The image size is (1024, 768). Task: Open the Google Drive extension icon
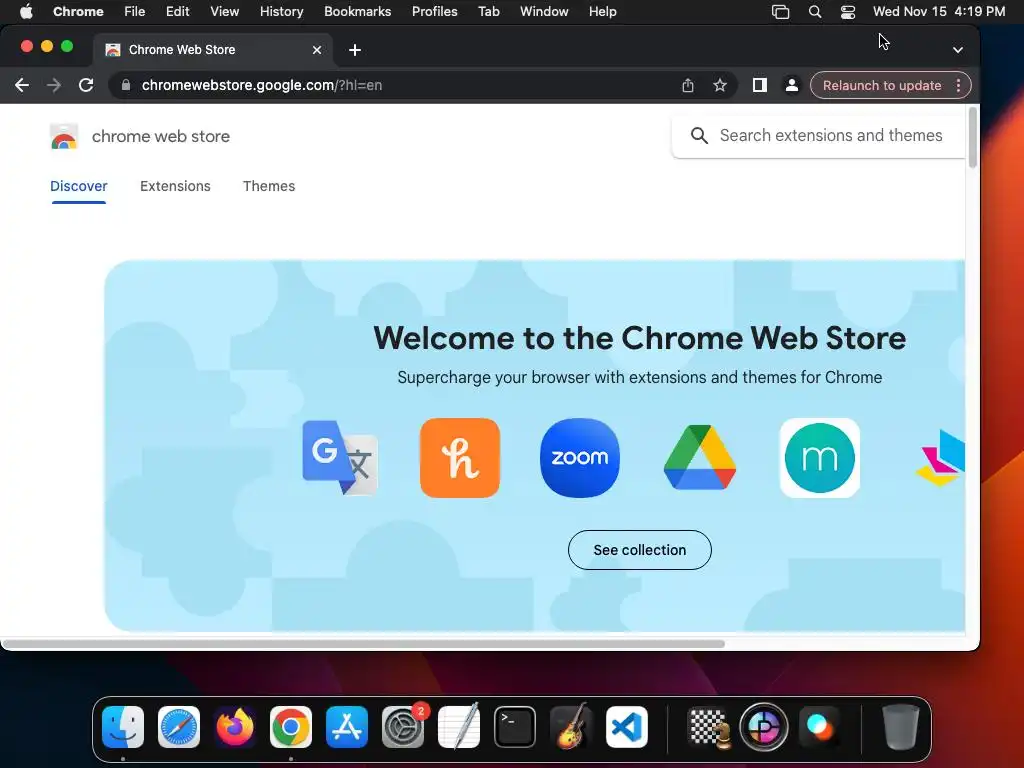tap(700, 457)
